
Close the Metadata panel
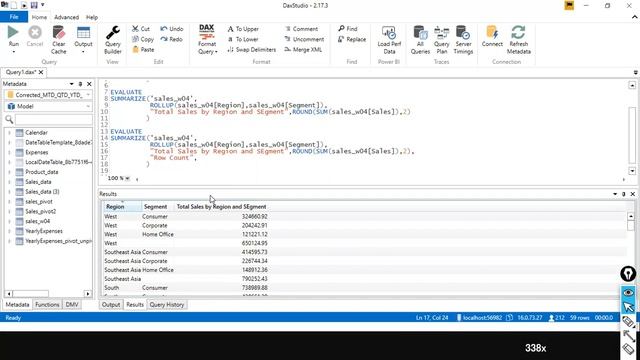point(89,84)
